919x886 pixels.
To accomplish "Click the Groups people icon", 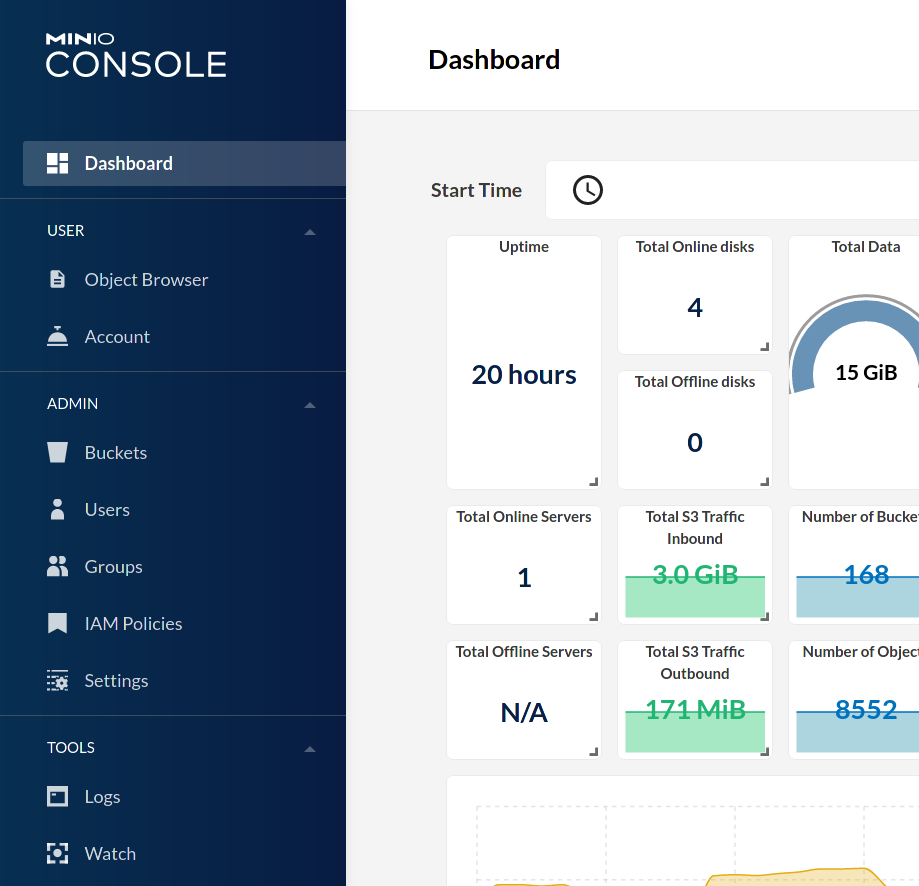I will 58,567.
